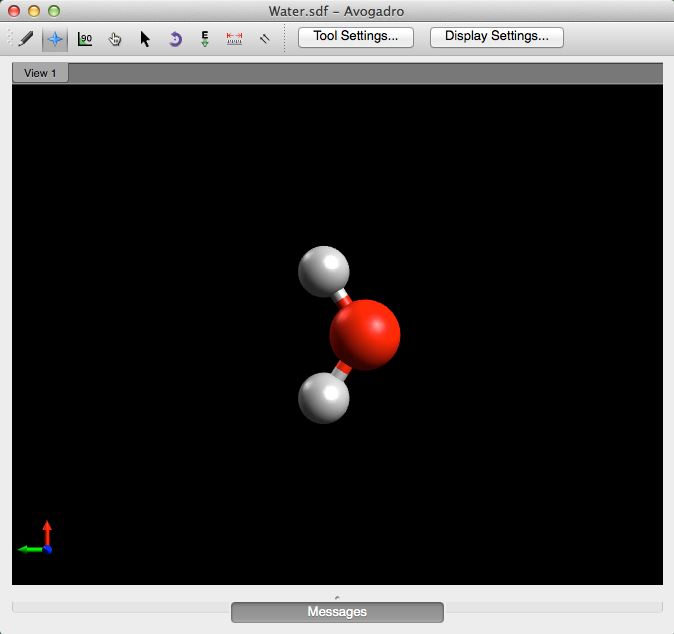Viewport: 674px width, 634px height.
Task: Click the lower white hydrogen atom
Action: click(x=324, y=397)
